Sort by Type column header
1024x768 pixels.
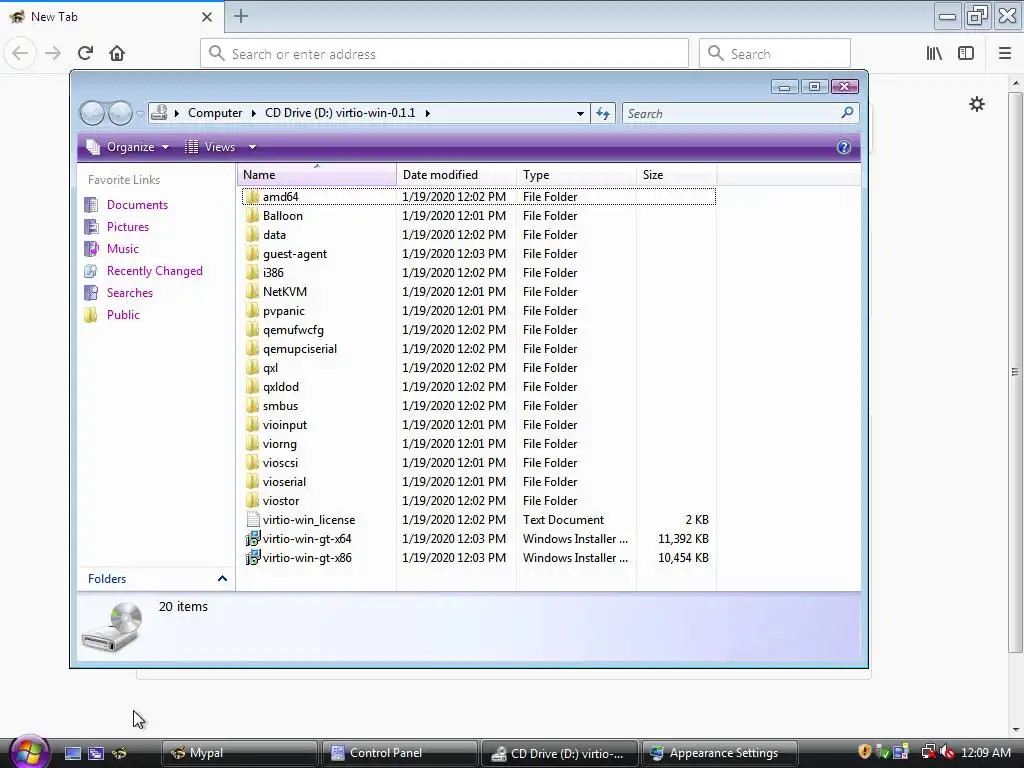click(576, 174)
